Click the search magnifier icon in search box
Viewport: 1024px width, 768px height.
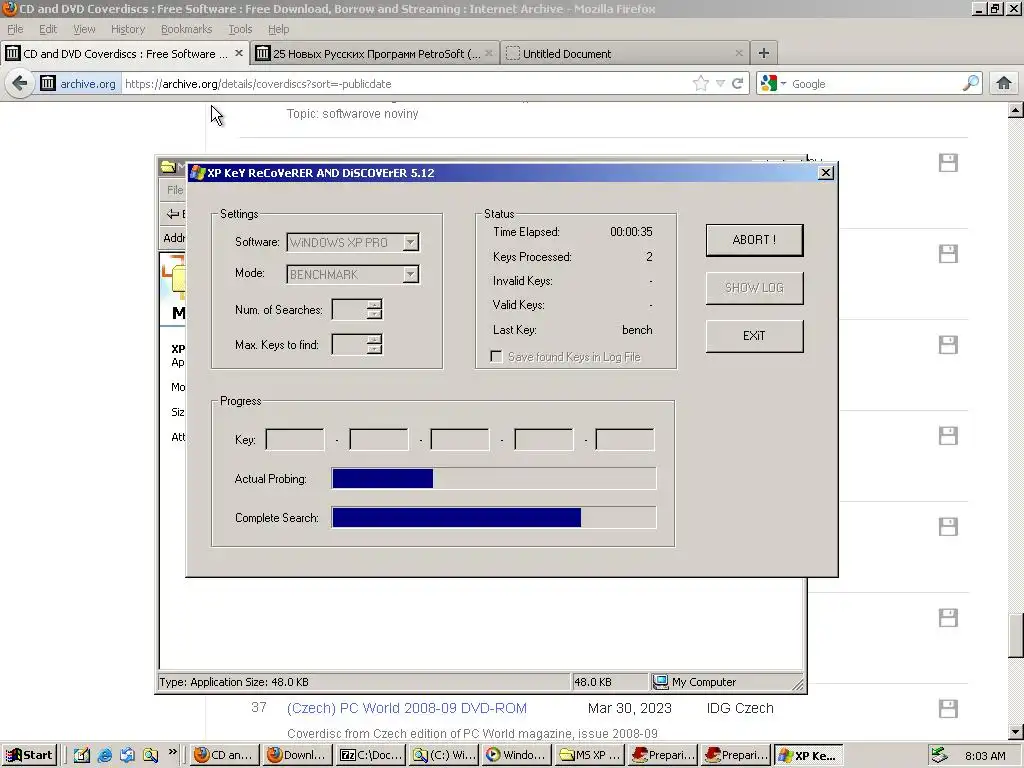pyautogui.click(x=970, y=83)
